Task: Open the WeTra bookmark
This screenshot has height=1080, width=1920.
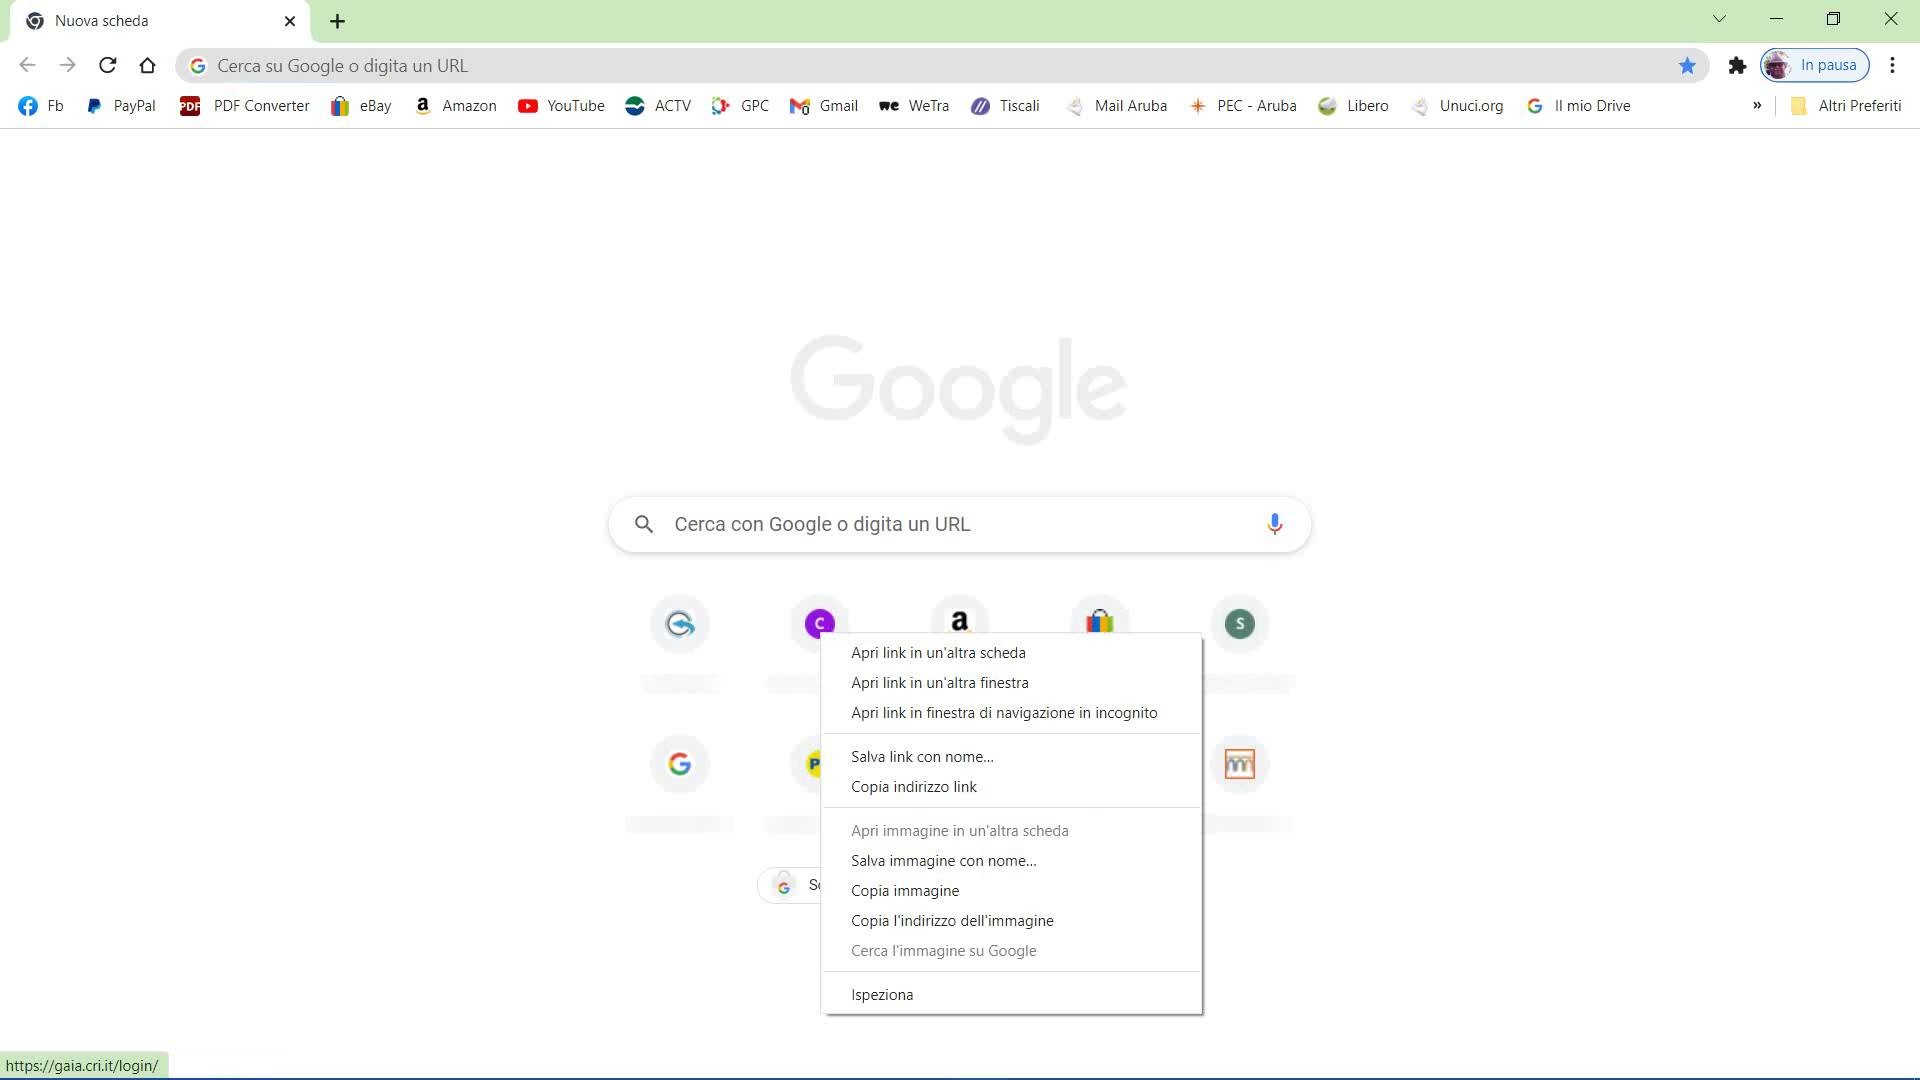Action: (x=914, y=106)
